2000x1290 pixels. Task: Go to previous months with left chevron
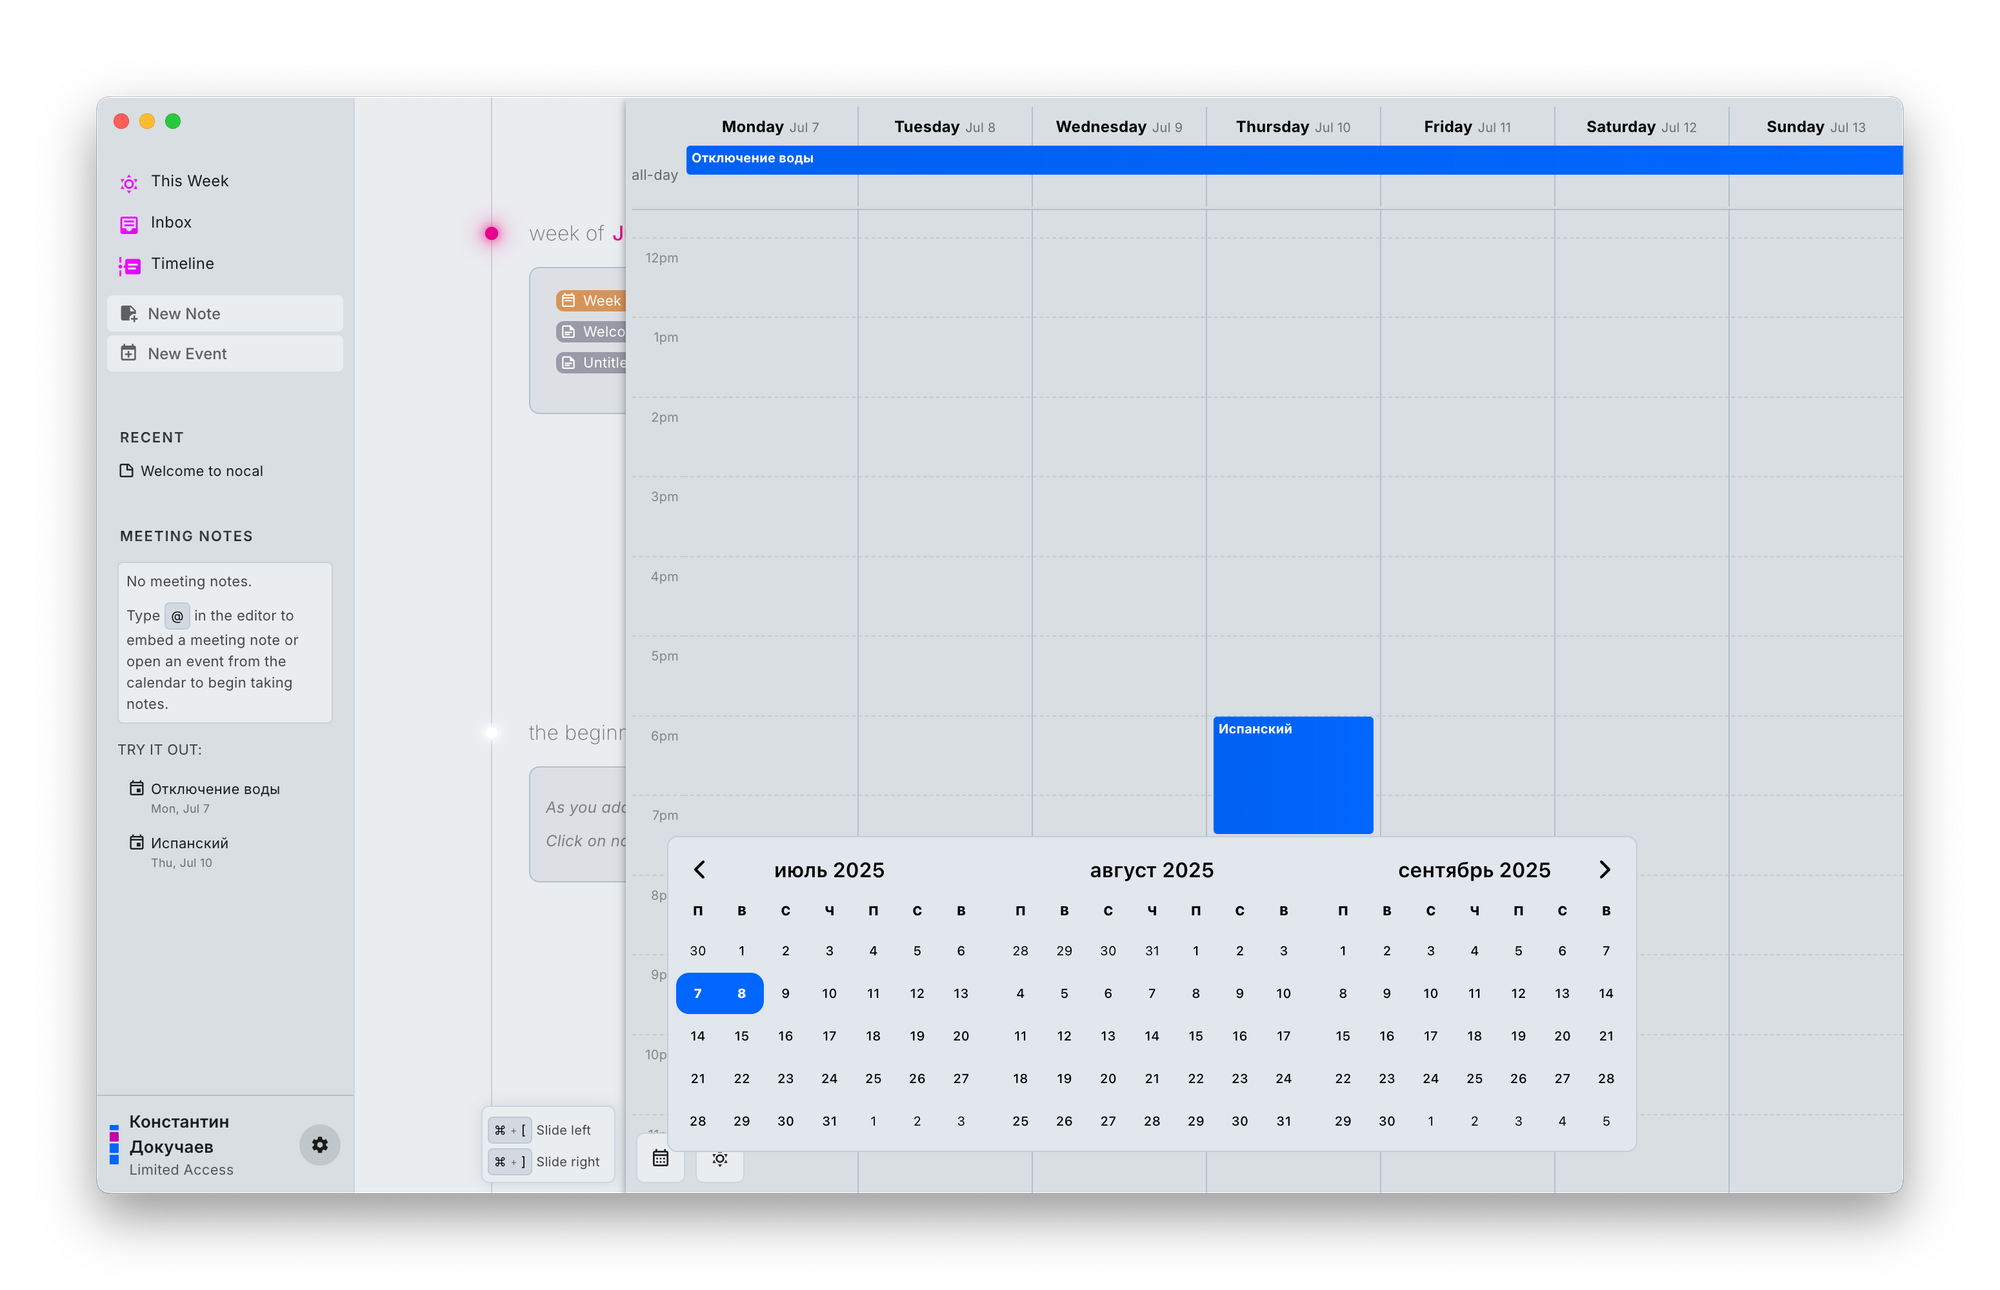[x=700, y=870]
